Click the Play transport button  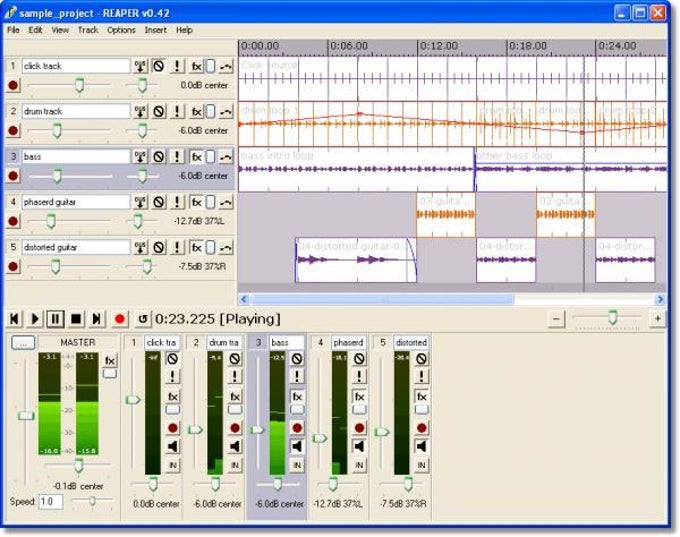point(35,319)
